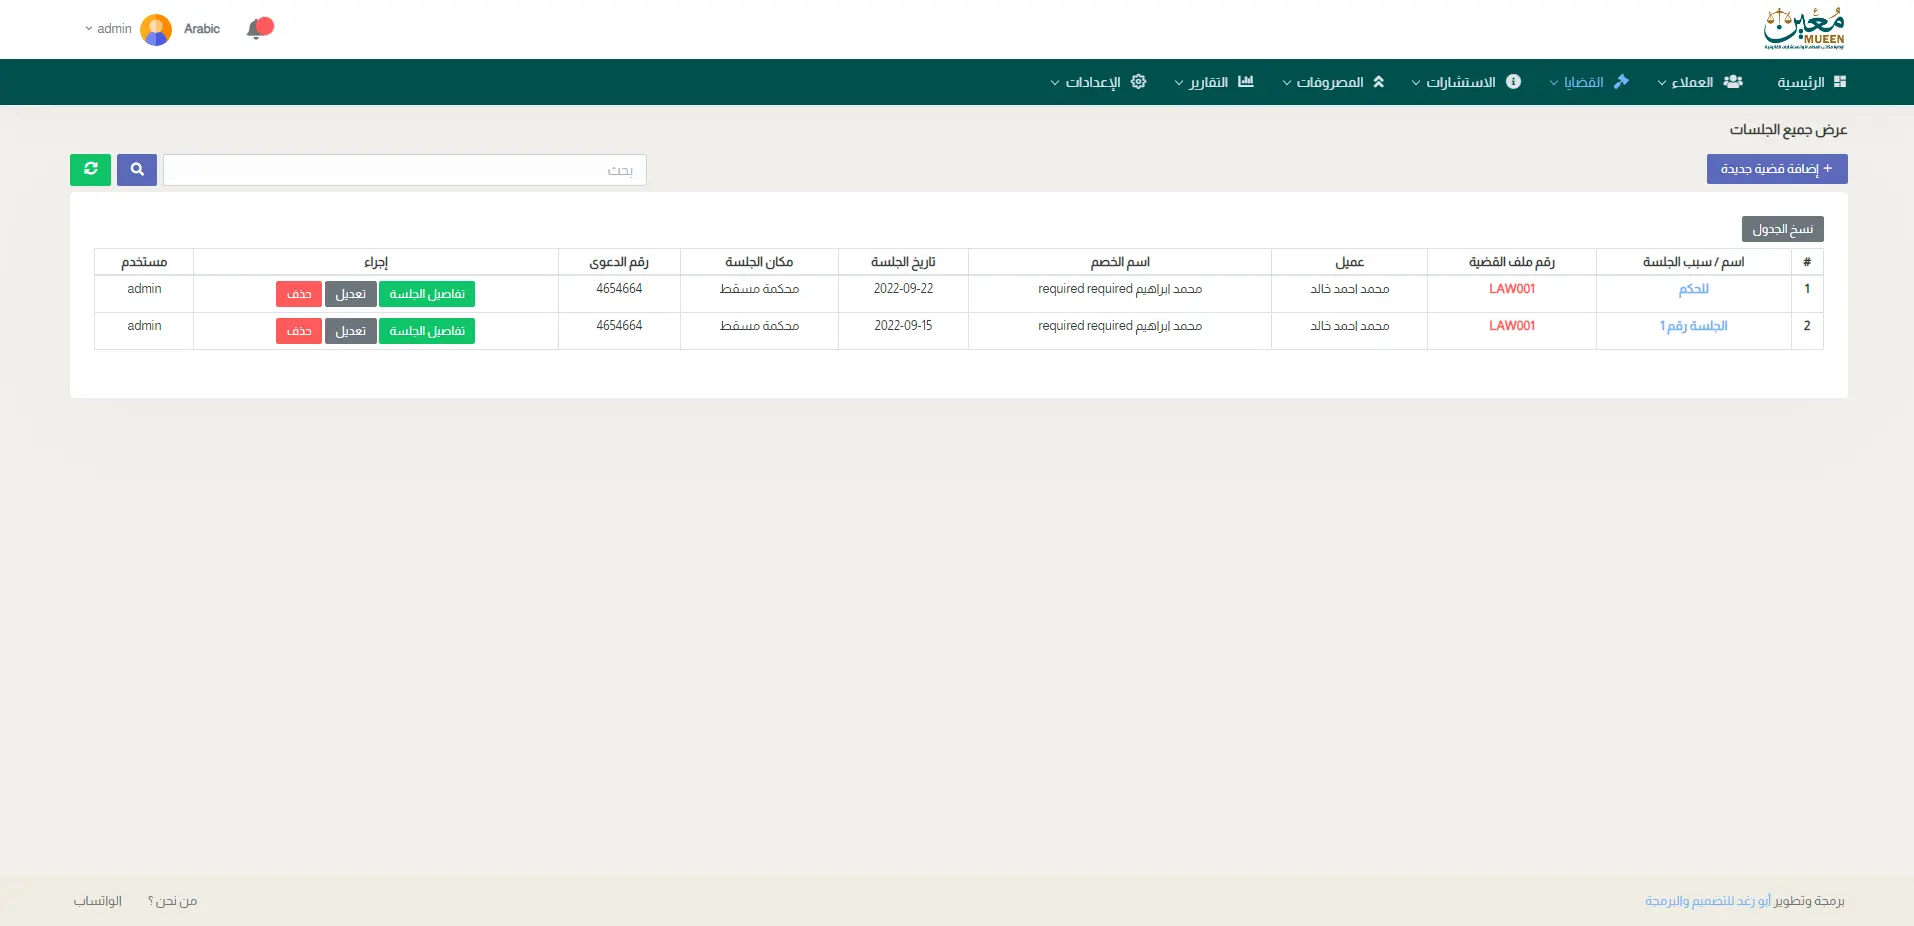Edit the second session row
Image resolution: width=1914 pixels, height=926 pixels.
(x=350, y=331)
